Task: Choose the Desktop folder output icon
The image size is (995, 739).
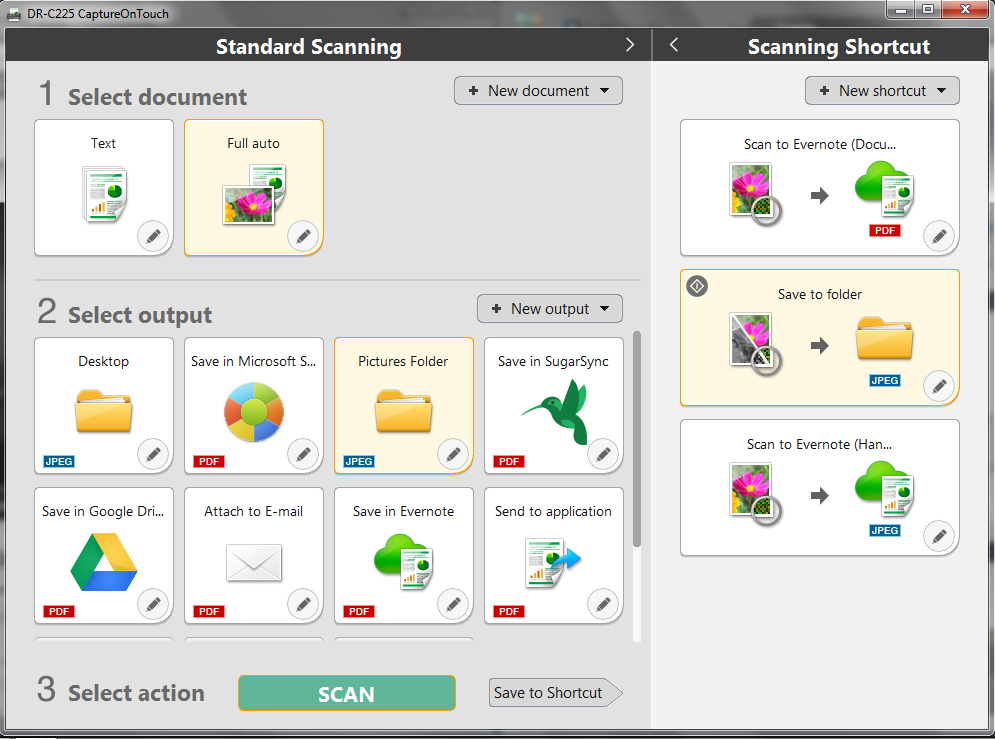Action: coord(103,411)
